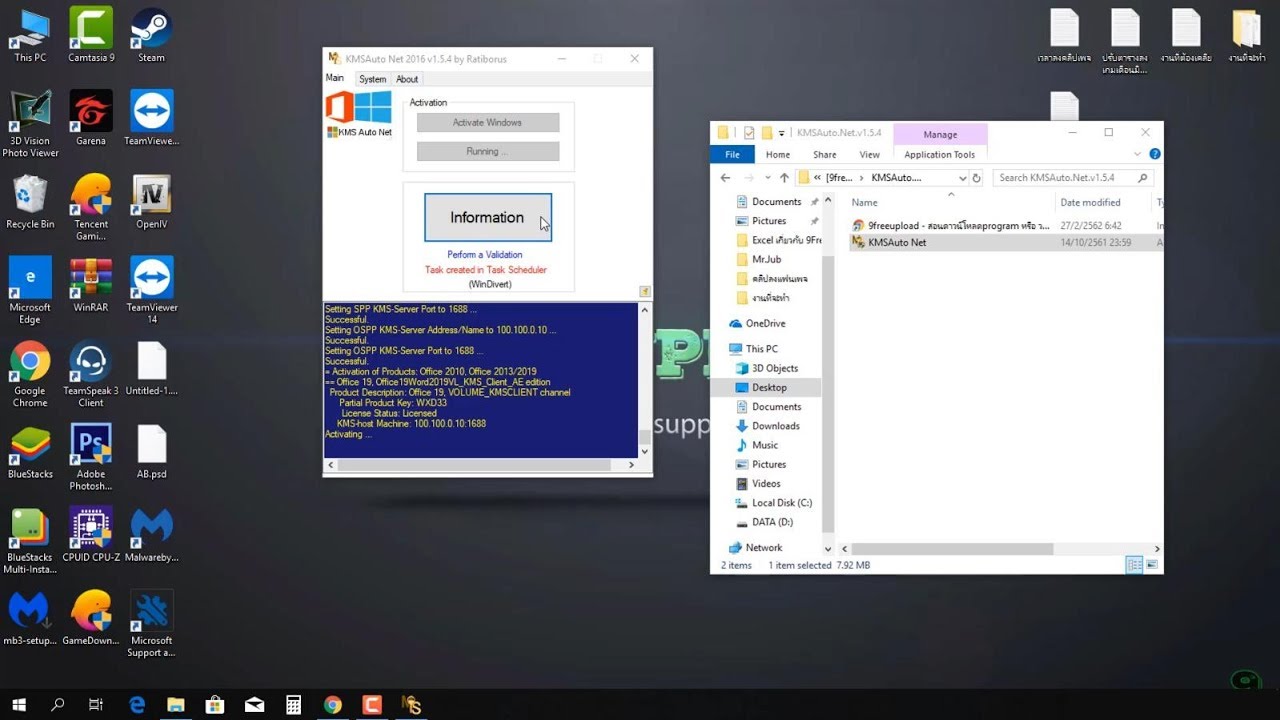Click the navigation pane scroll-down arrow

[828, 549]
